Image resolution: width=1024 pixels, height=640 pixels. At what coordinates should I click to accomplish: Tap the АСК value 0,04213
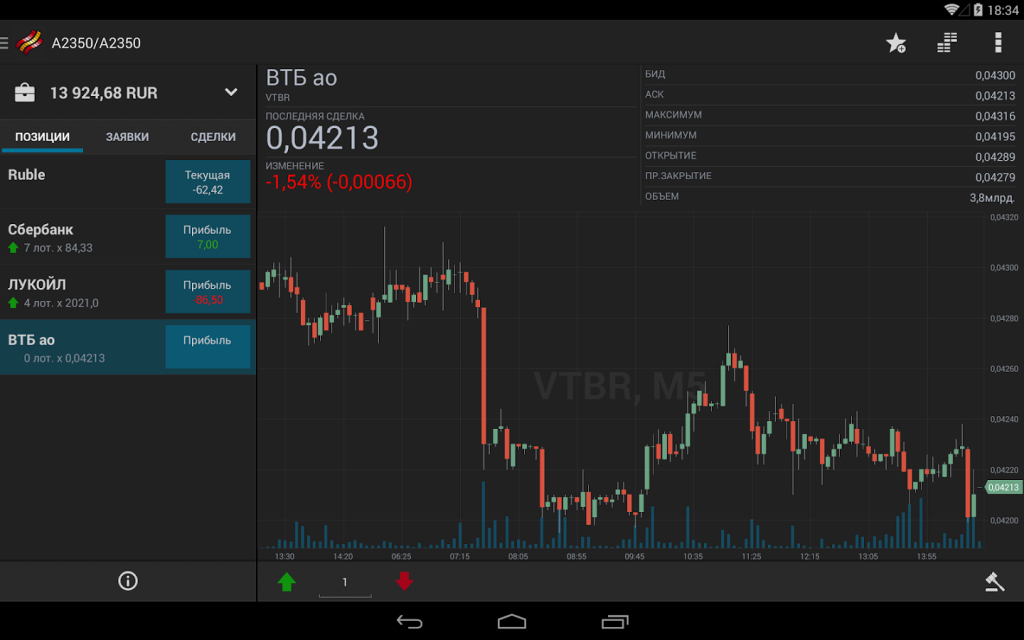pos(995,96)
